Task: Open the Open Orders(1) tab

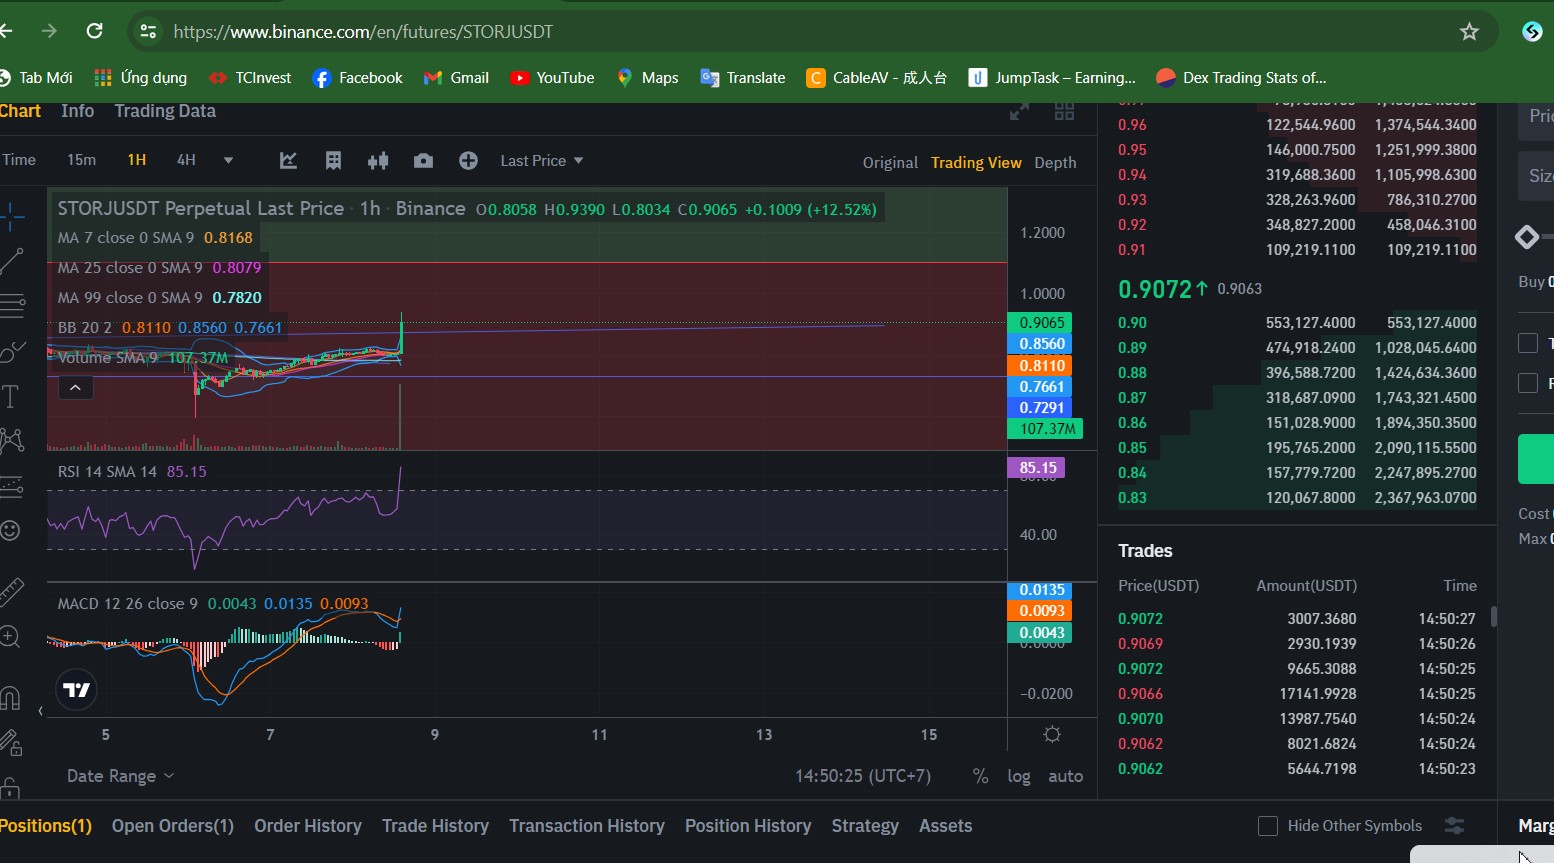Action: point(173,826)
